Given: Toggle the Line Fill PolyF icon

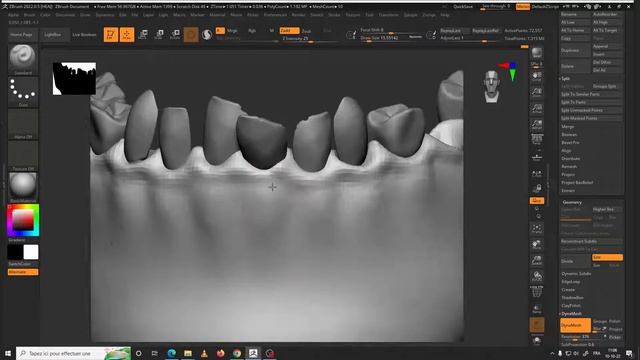Looking at the screenshot, I should pos(537,292).
